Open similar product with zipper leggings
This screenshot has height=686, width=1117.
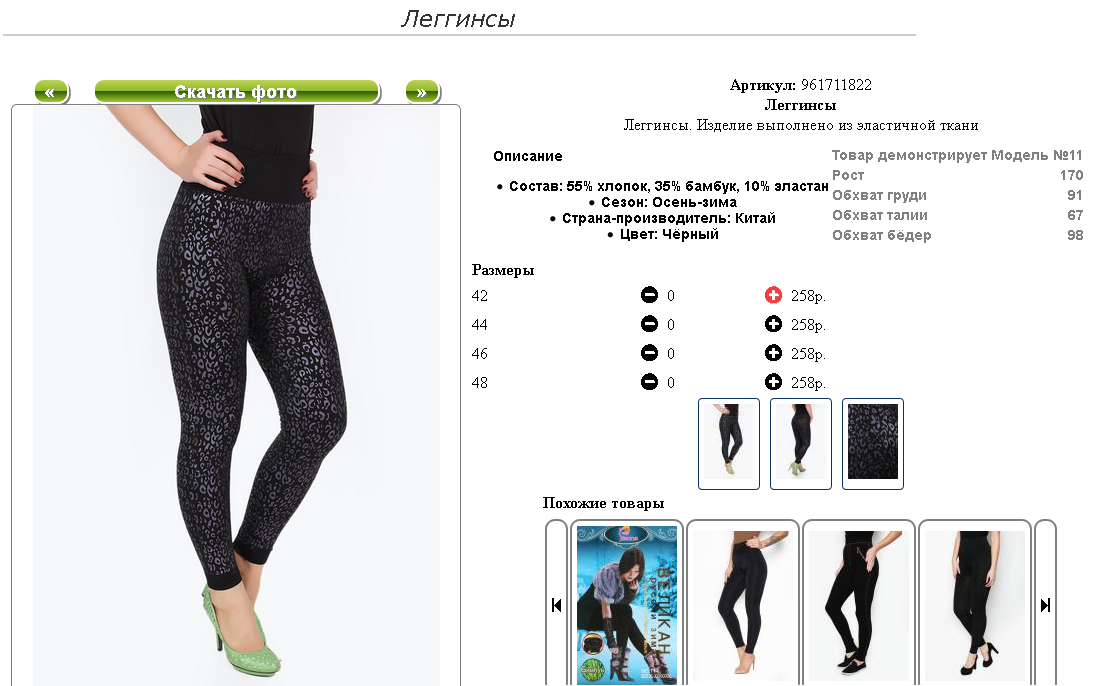tap(858, 605)
